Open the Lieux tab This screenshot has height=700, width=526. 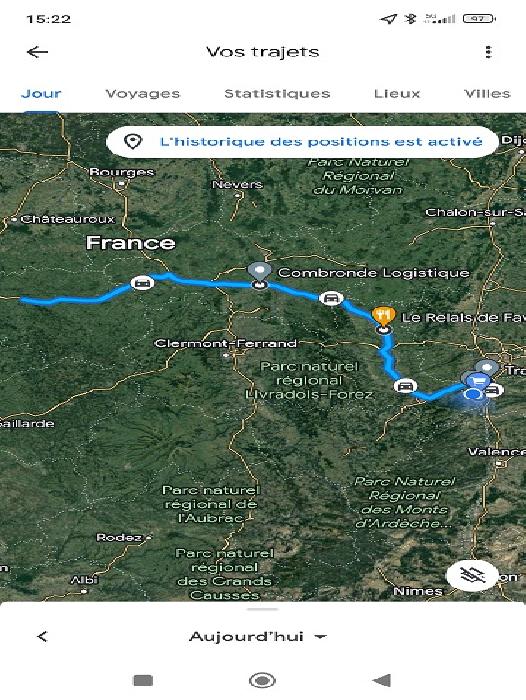(397, 94)
